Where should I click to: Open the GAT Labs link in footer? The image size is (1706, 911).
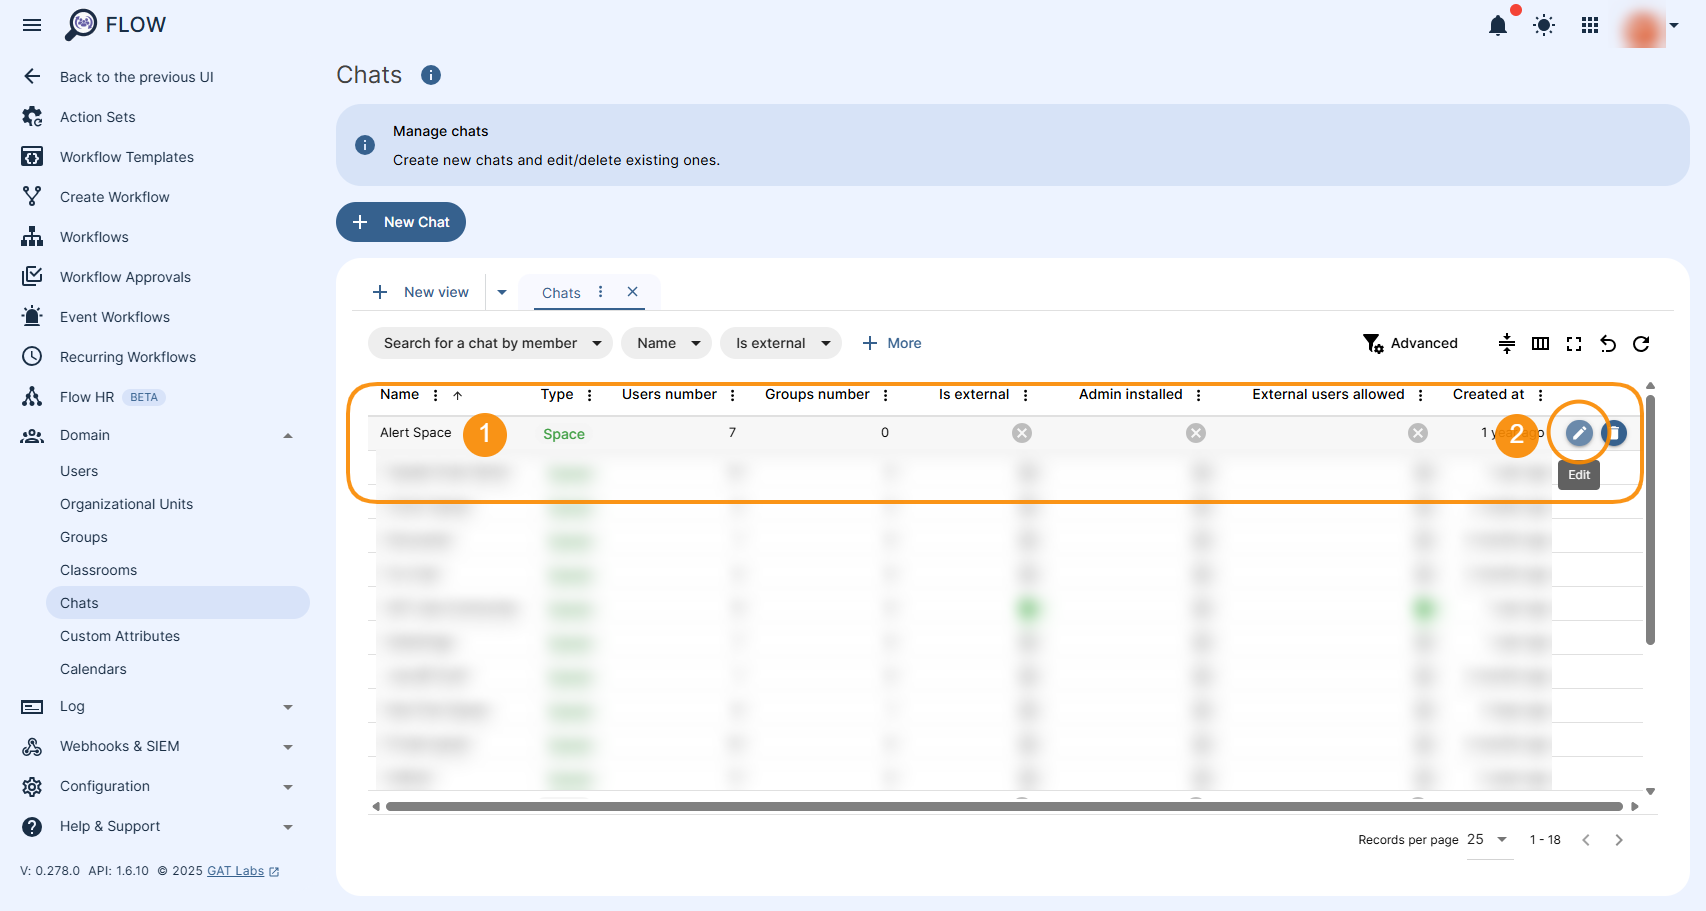pyautogui.click(x=235, y=871)
